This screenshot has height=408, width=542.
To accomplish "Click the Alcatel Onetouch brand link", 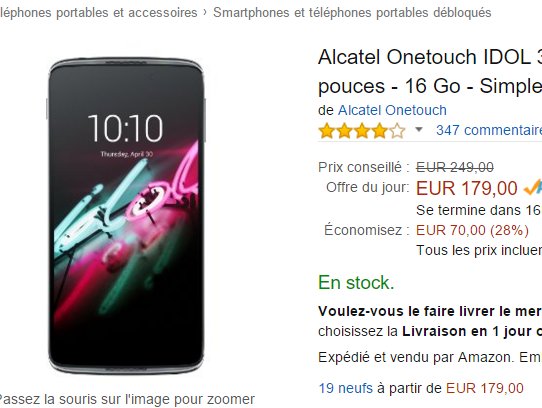I will (x=392, y=110).
